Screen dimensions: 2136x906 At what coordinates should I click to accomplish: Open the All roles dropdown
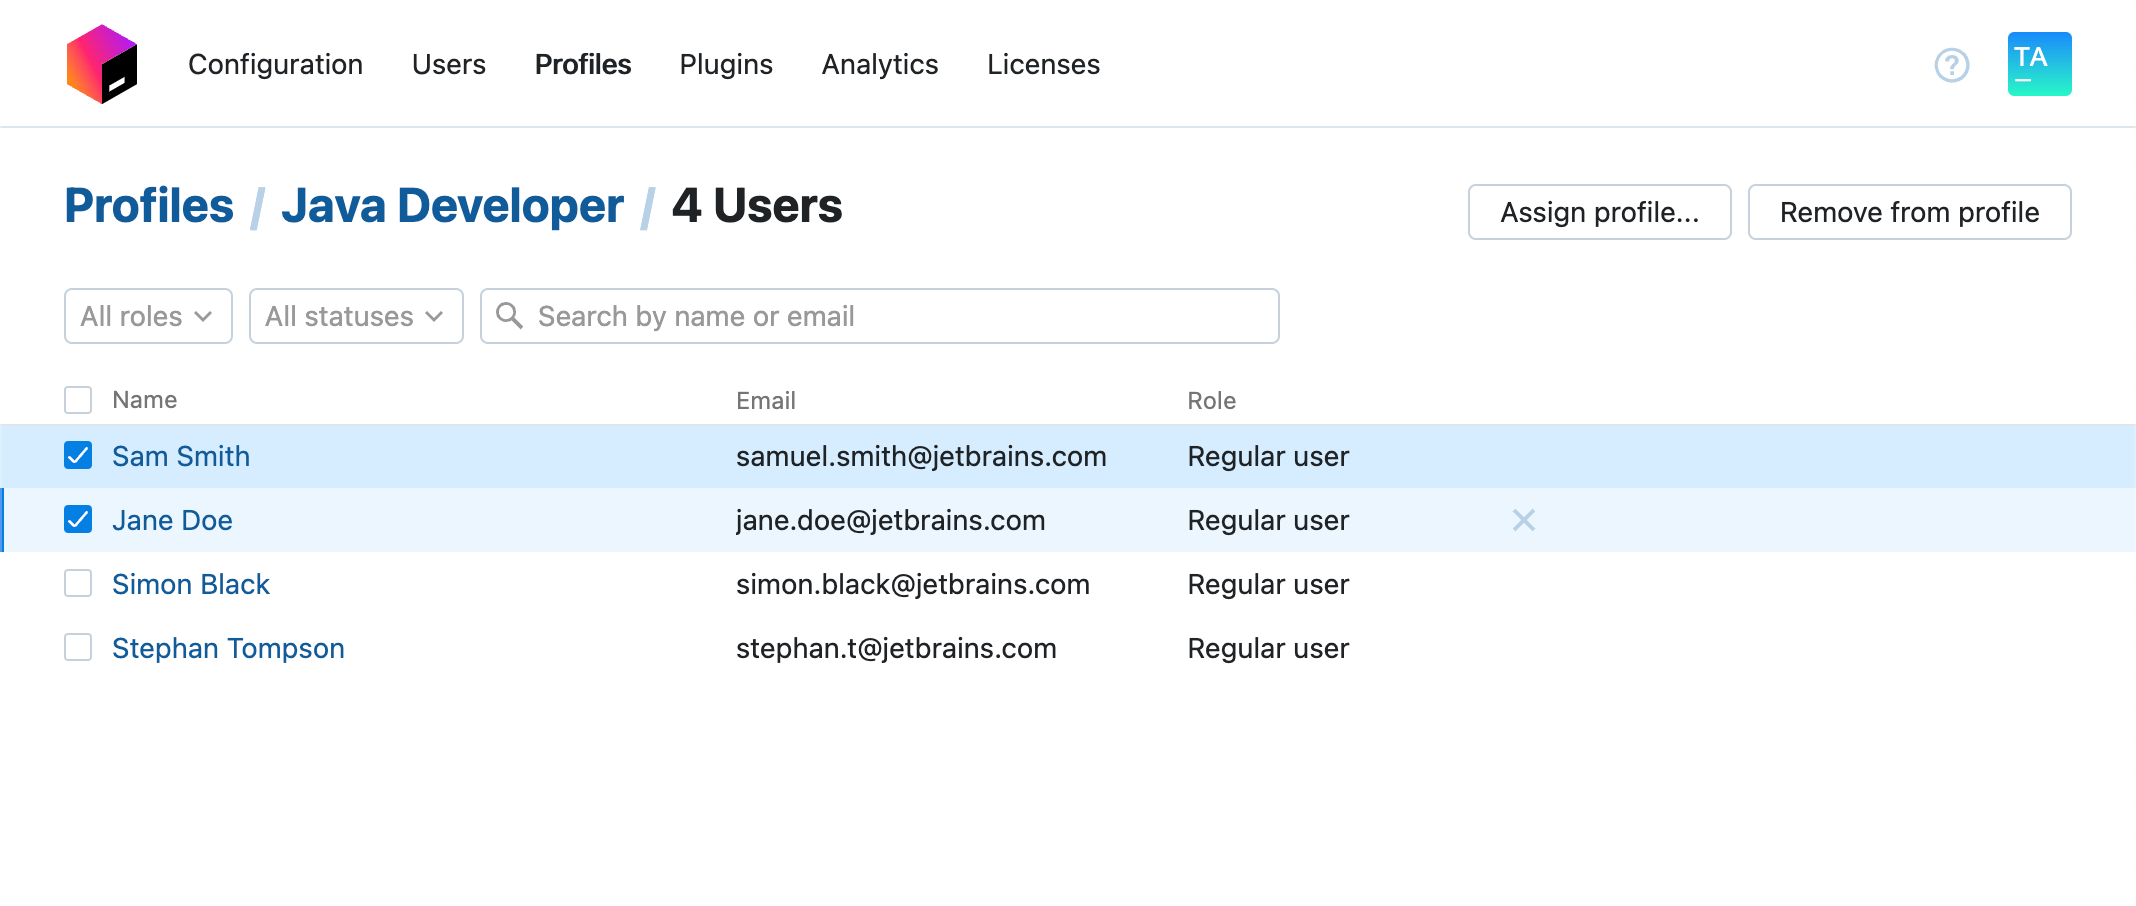147,316
